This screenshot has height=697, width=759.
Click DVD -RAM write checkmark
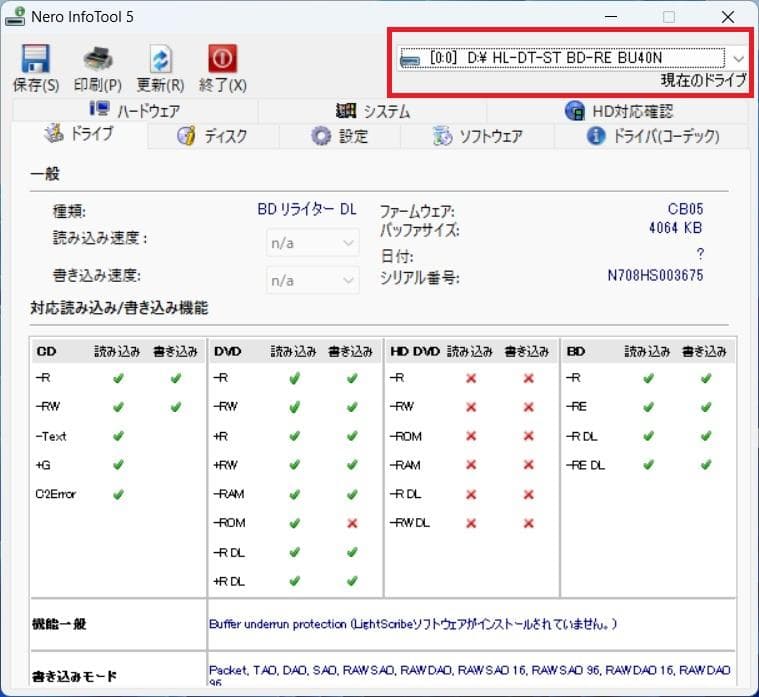(x=352, y=494)
